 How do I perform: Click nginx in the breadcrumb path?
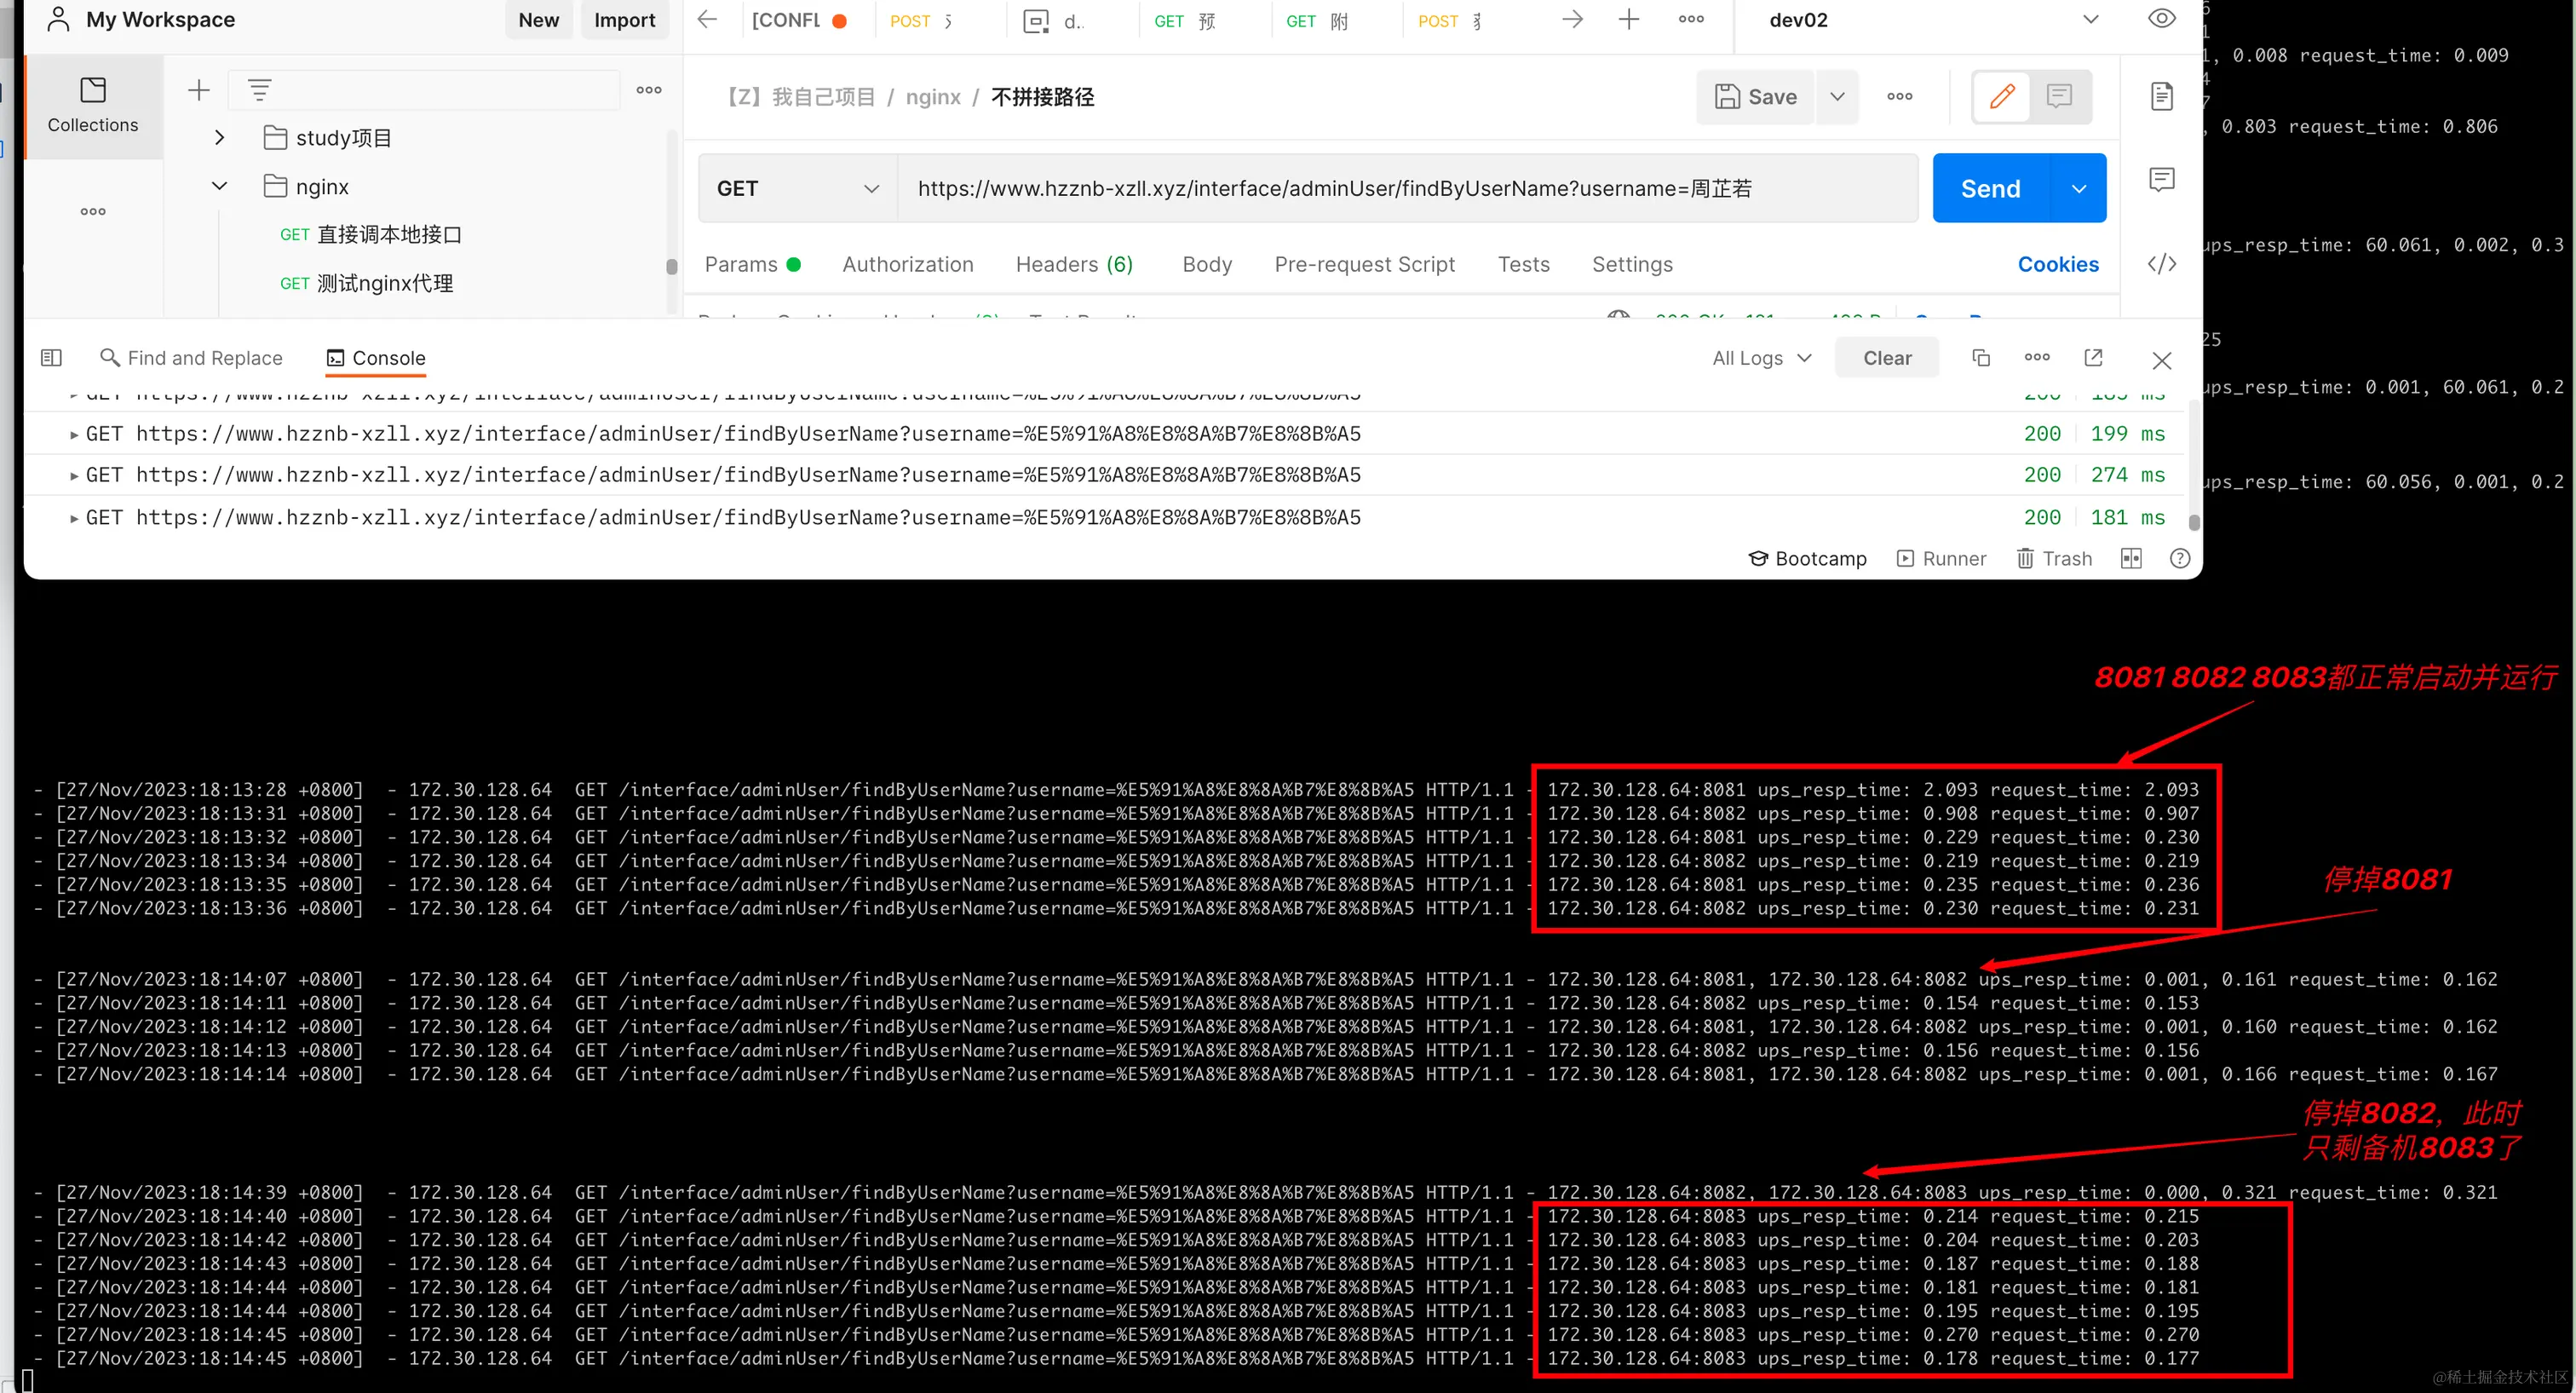(x=932, y=97)
